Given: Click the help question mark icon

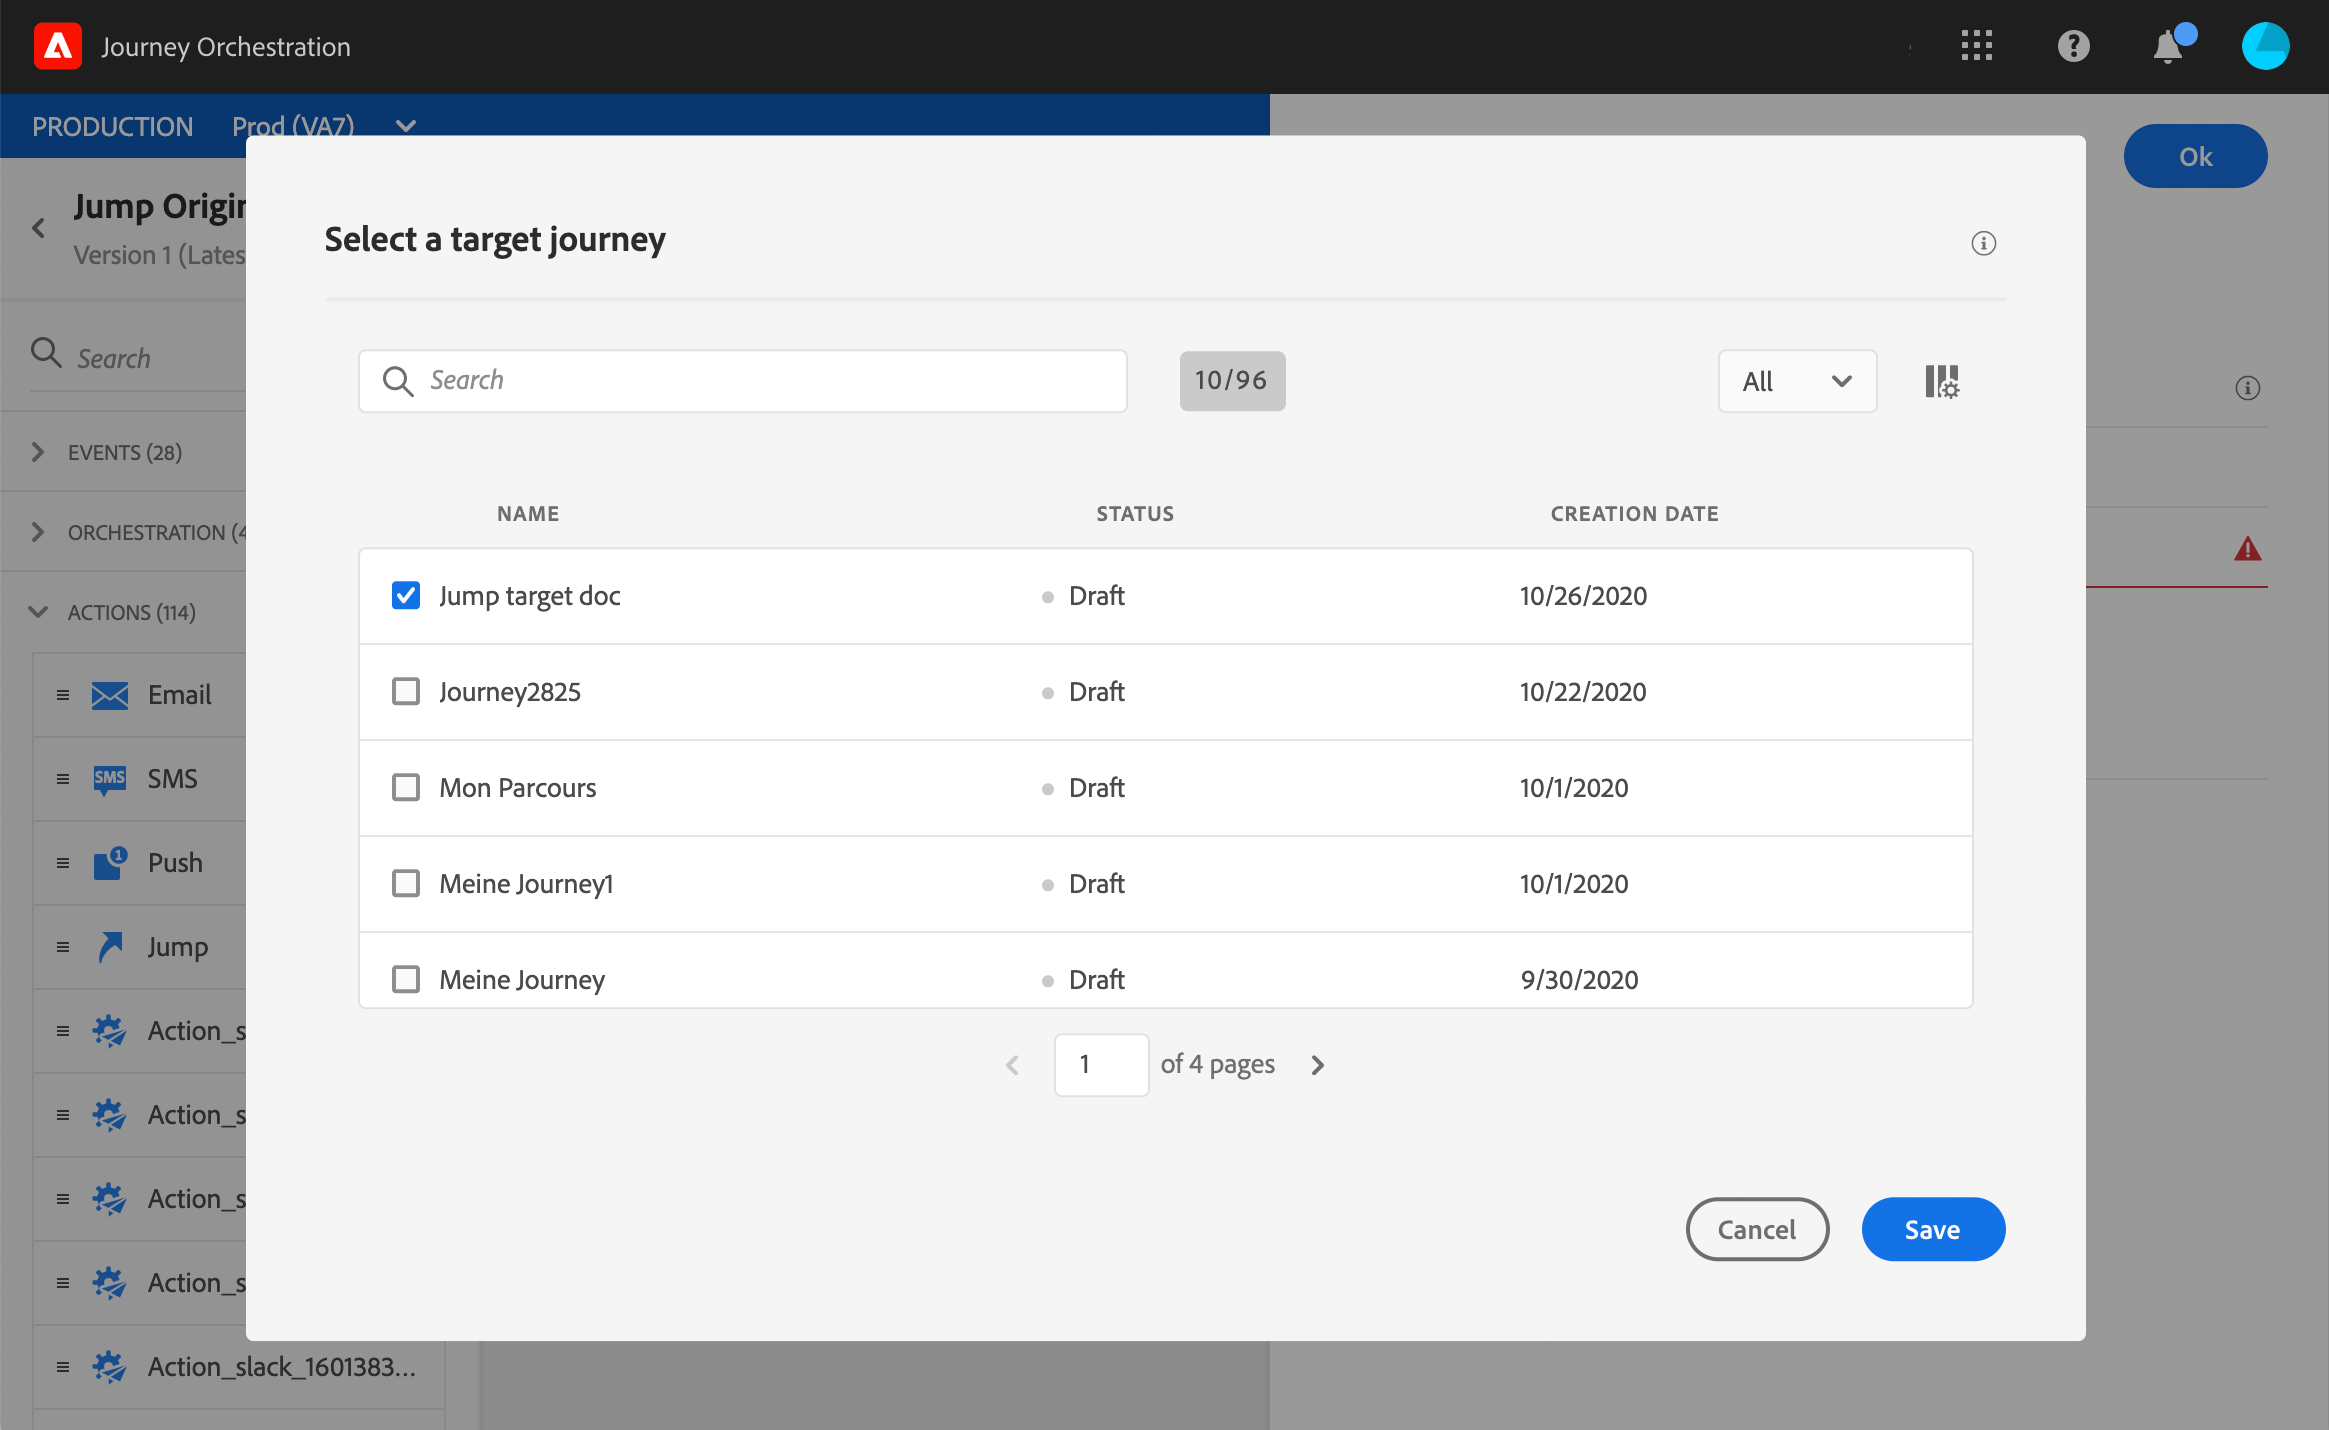Looking at the screenshot, I should (2073, 46).
